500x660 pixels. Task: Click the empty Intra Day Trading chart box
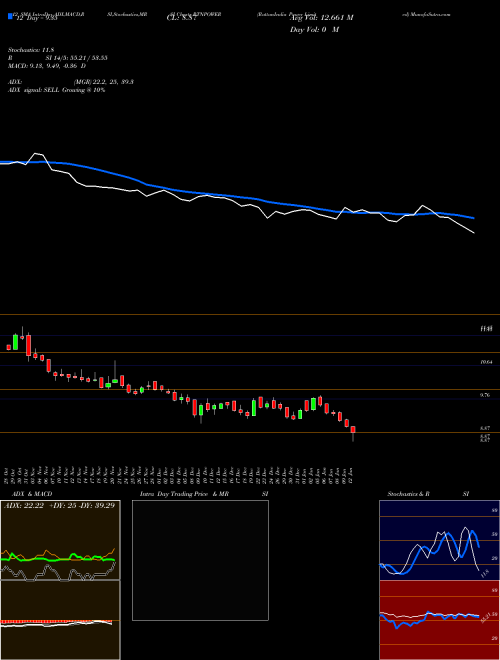[200, 560]
